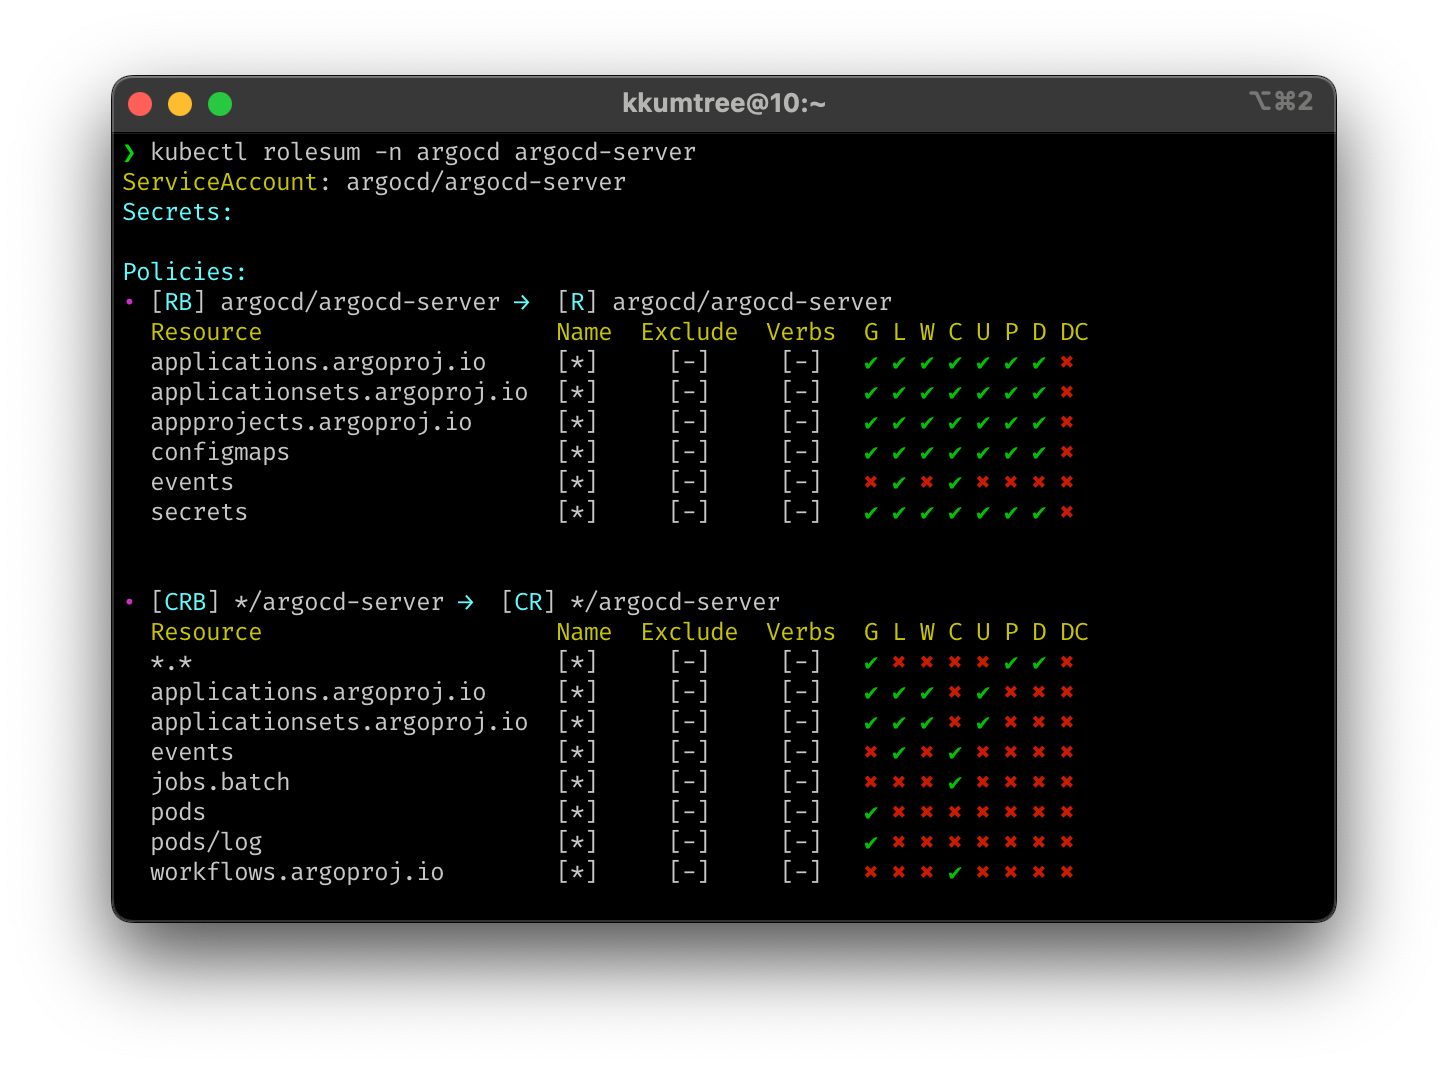Click red DC cross on workflows.argoproj.io row
Screen dimensions: 1448x1070
tap(1067, 872)
